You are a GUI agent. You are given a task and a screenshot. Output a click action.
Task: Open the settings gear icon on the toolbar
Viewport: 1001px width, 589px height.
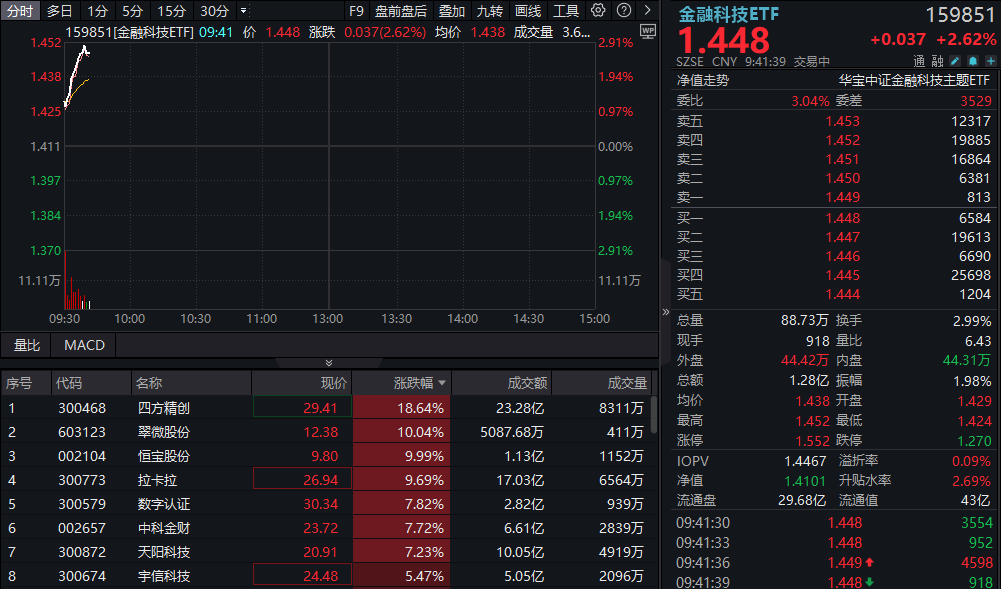[x=600, y=10]
